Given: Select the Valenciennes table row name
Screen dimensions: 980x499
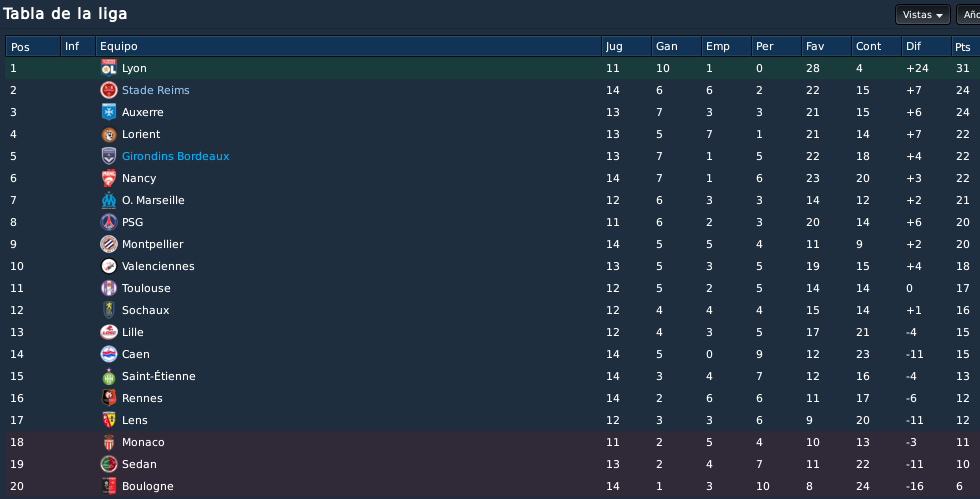Looking at the screenshot, I should click(158, 266).
